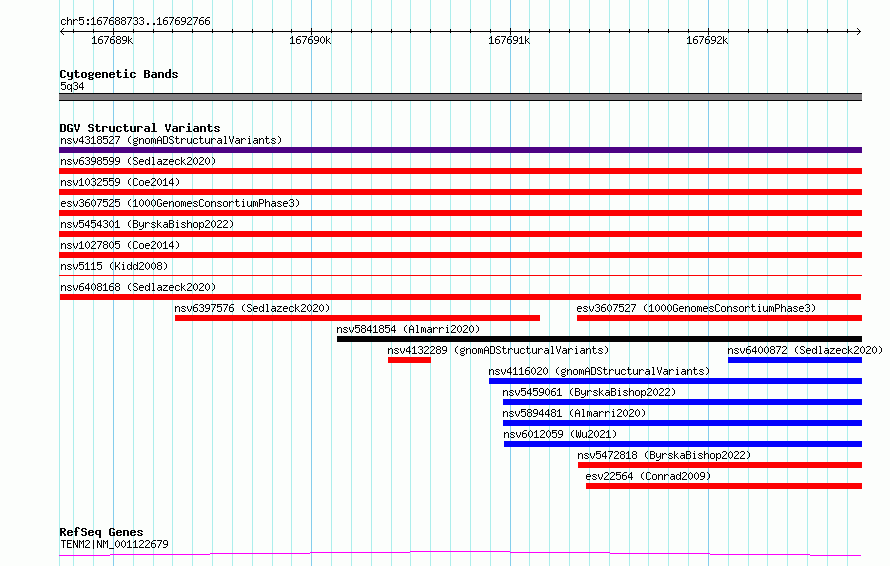890x566 pixels.
Task: Click the 167692k ruler label
Action: 707,40
